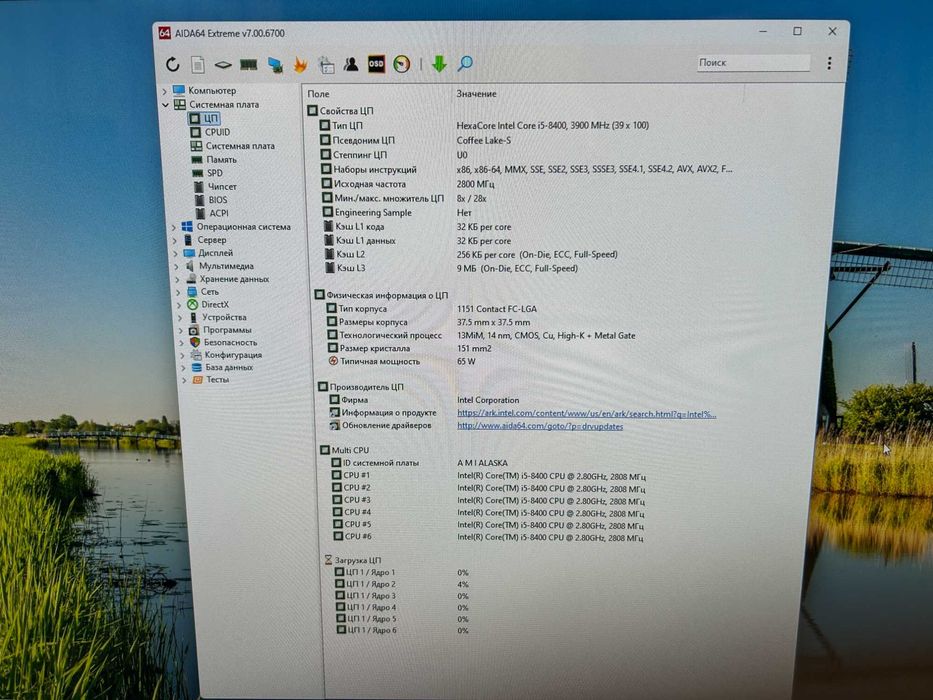Click the Свойства ЦП group header
The image size is (933, 700).
tap(340, 111)
